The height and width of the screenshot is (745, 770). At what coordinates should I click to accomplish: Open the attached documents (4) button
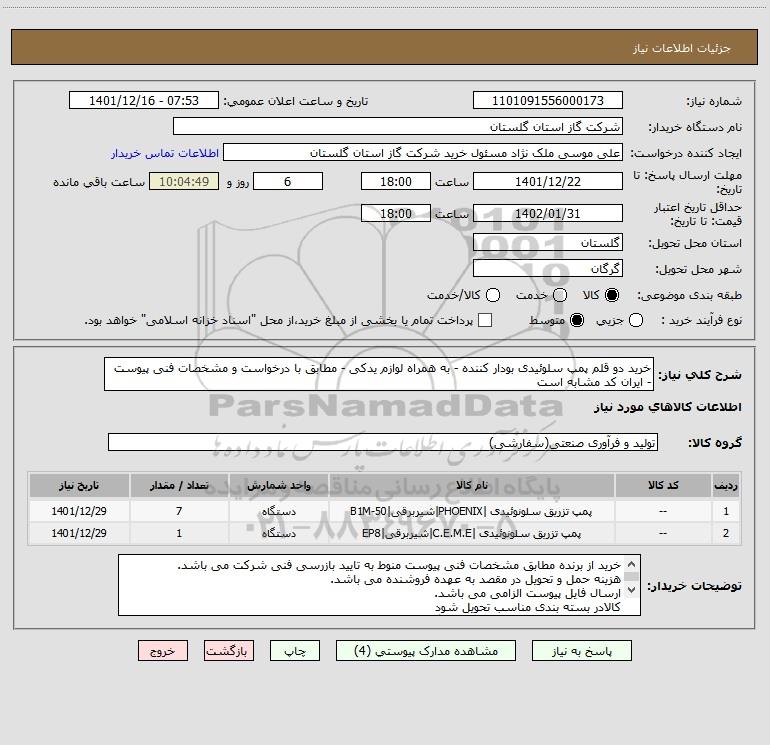[x=426, y=651]
